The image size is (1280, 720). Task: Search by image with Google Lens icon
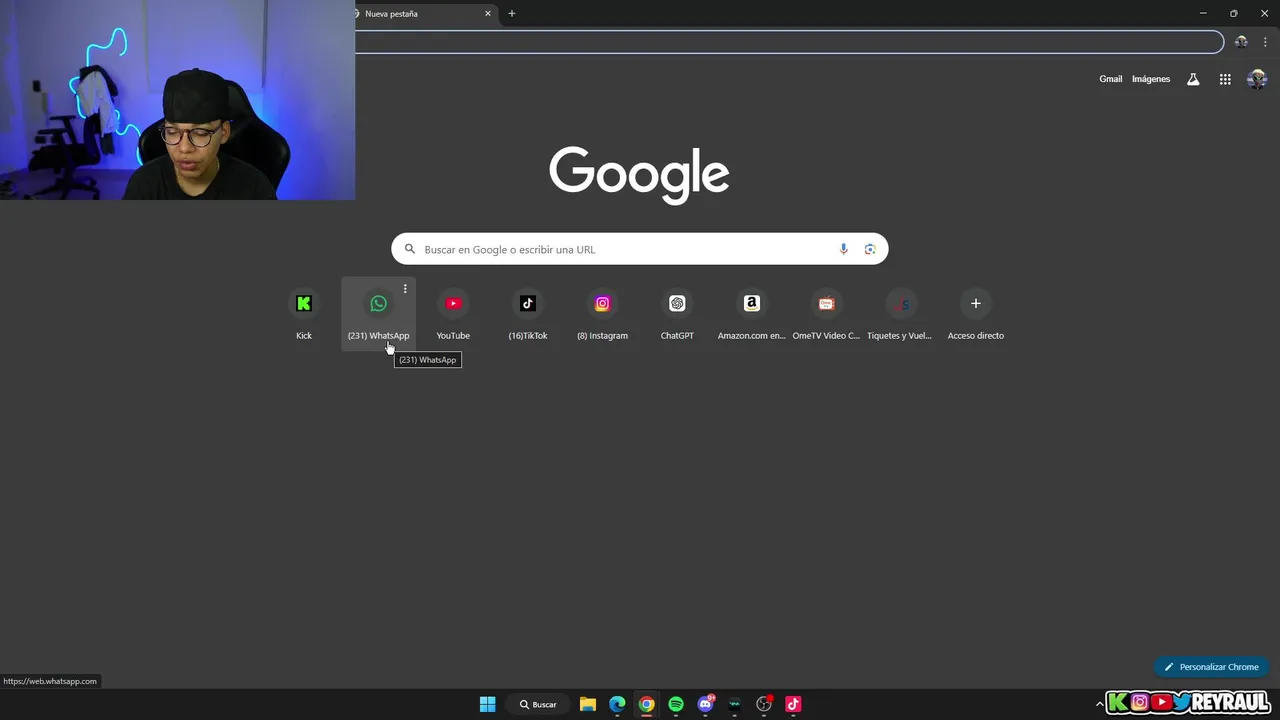pyautogui.click(x=870, y=249)
